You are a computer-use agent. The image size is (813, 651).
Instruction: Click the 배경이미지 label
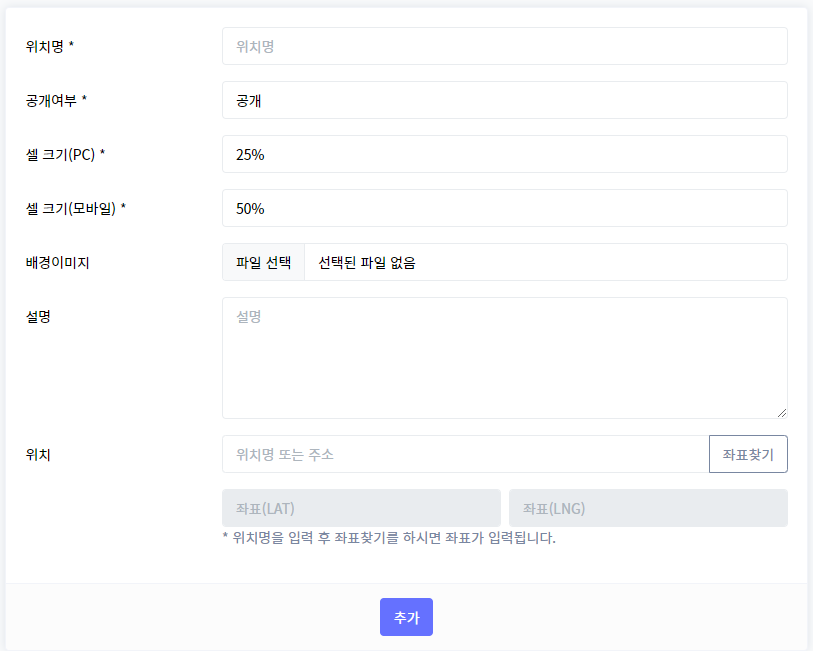[x=58, y=262]
